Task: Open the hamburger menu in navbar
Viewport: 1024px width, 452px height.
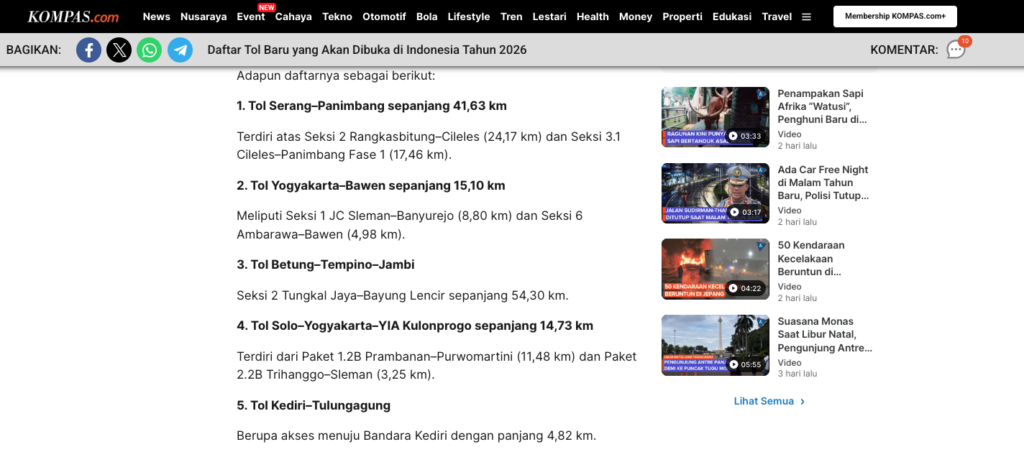Action: (807, 17)
